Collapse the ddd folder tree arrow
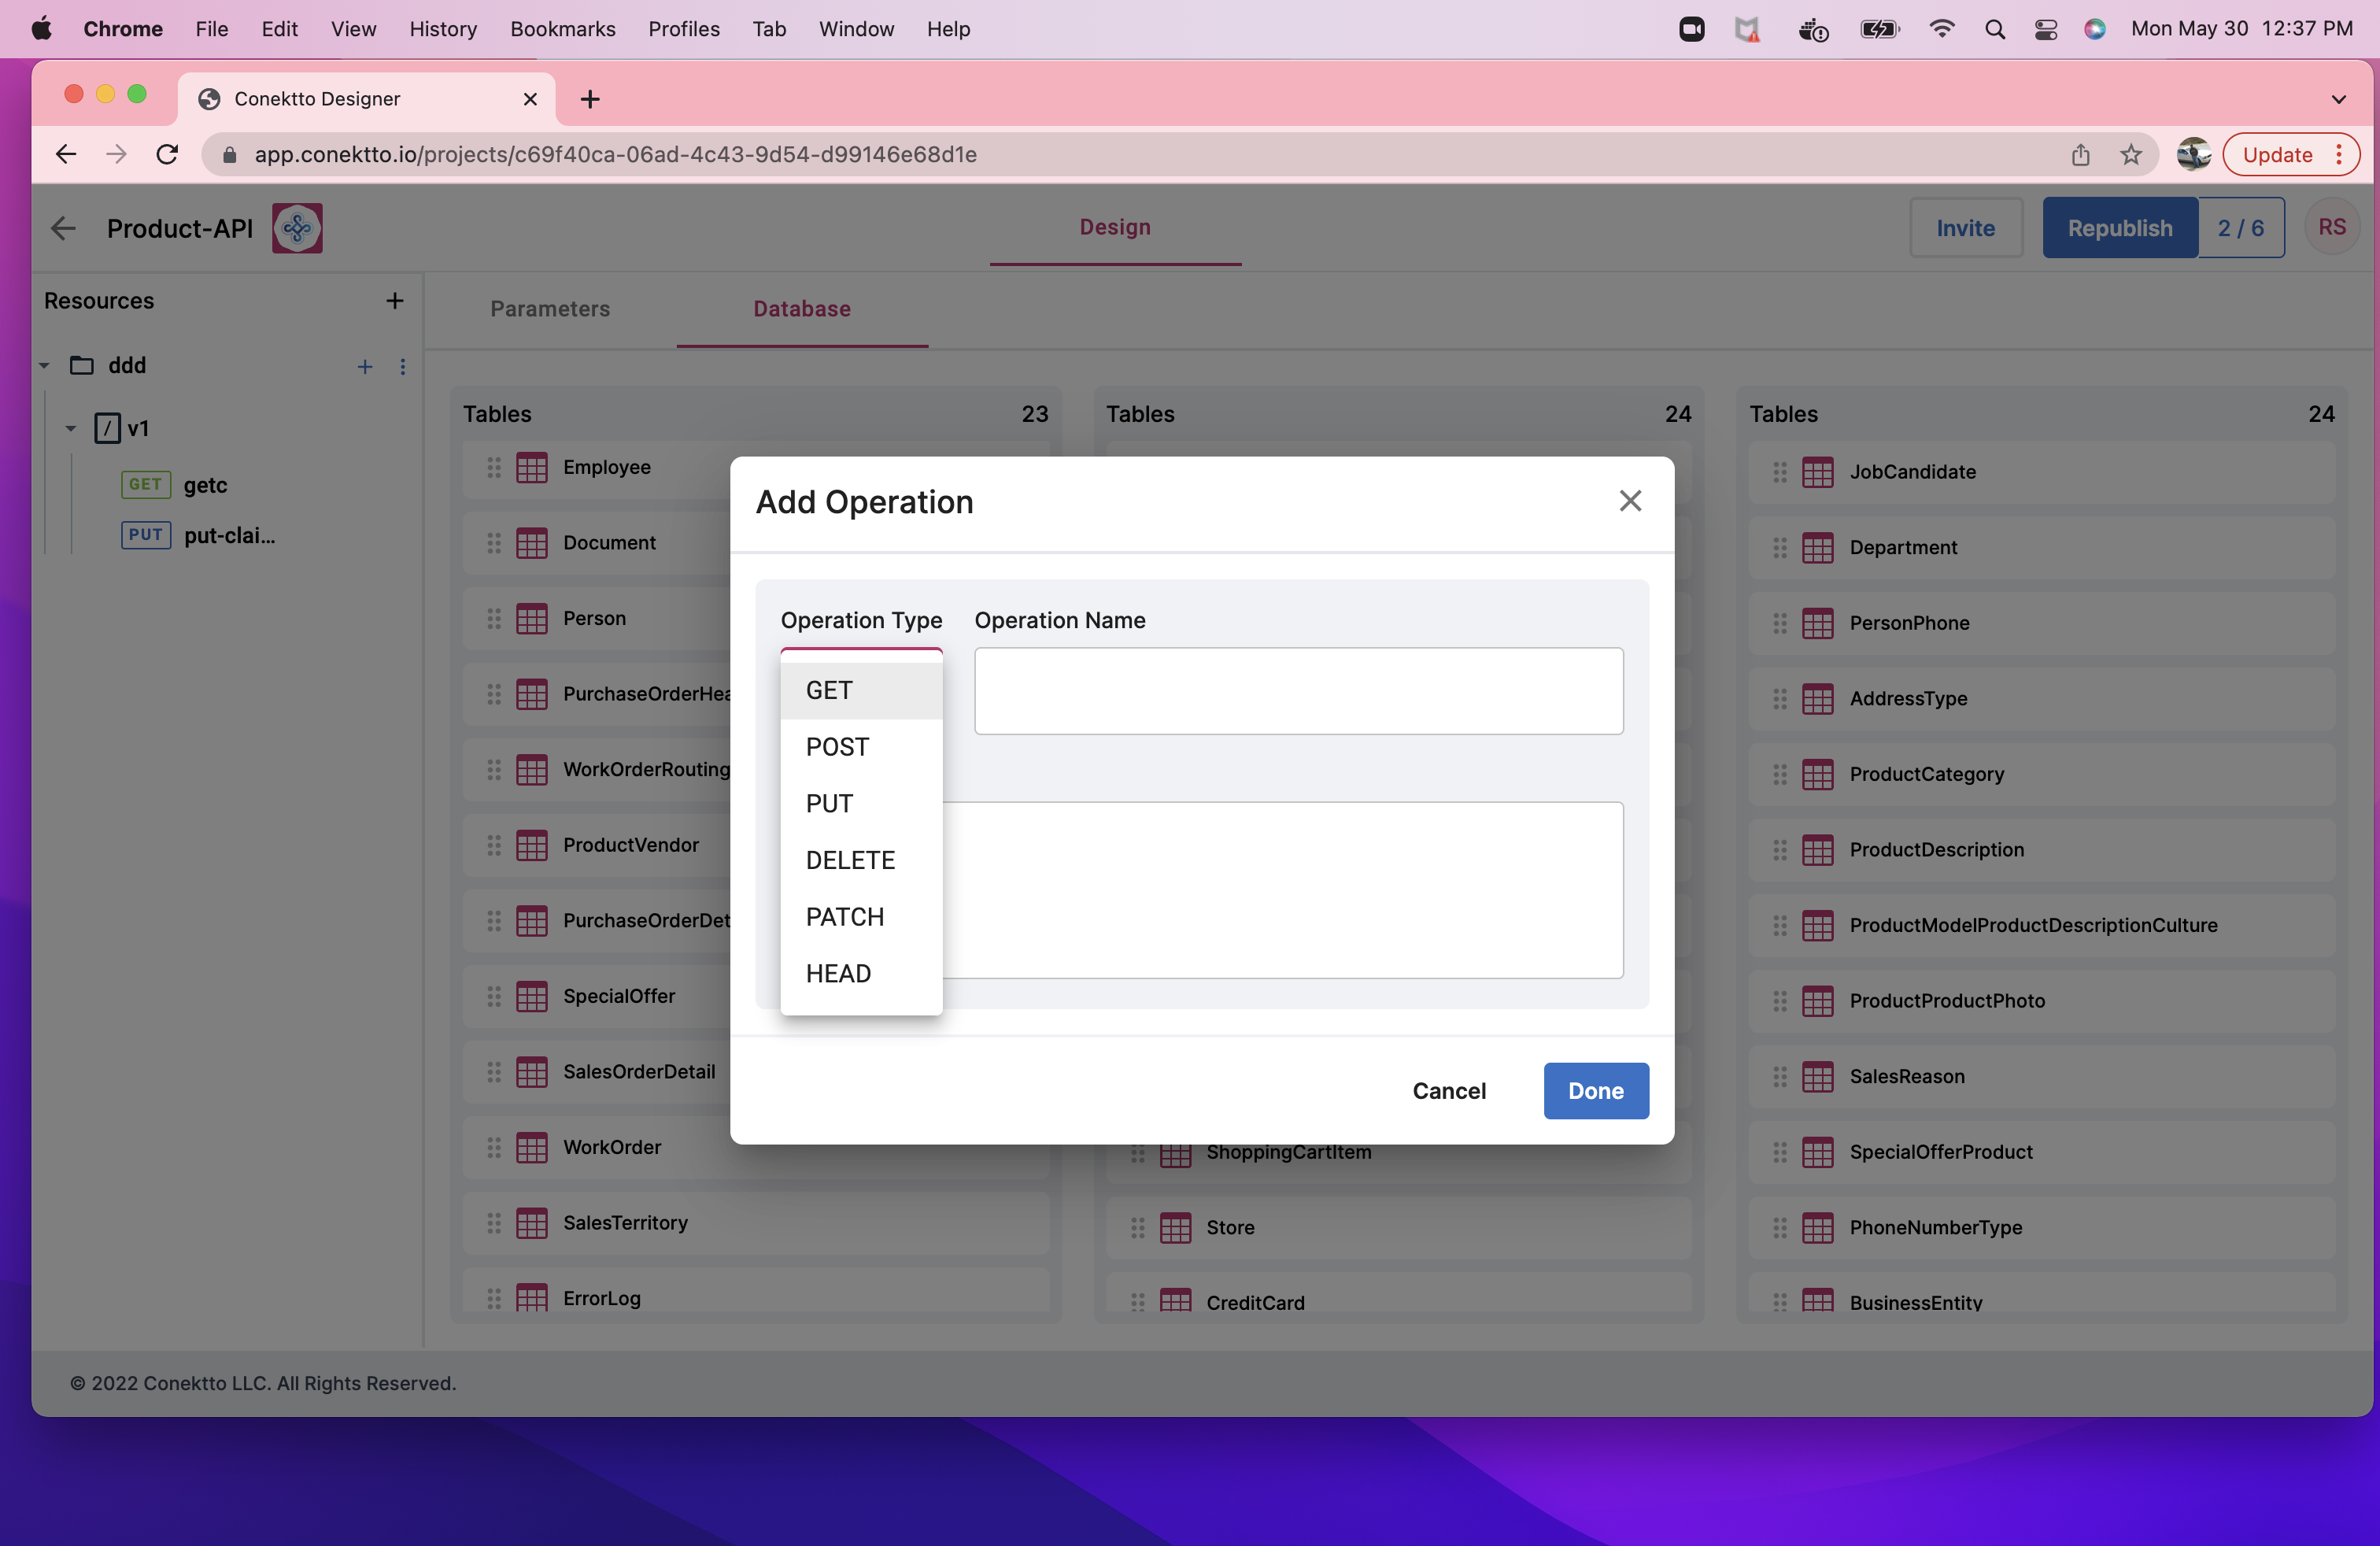 tap(45, 366)
